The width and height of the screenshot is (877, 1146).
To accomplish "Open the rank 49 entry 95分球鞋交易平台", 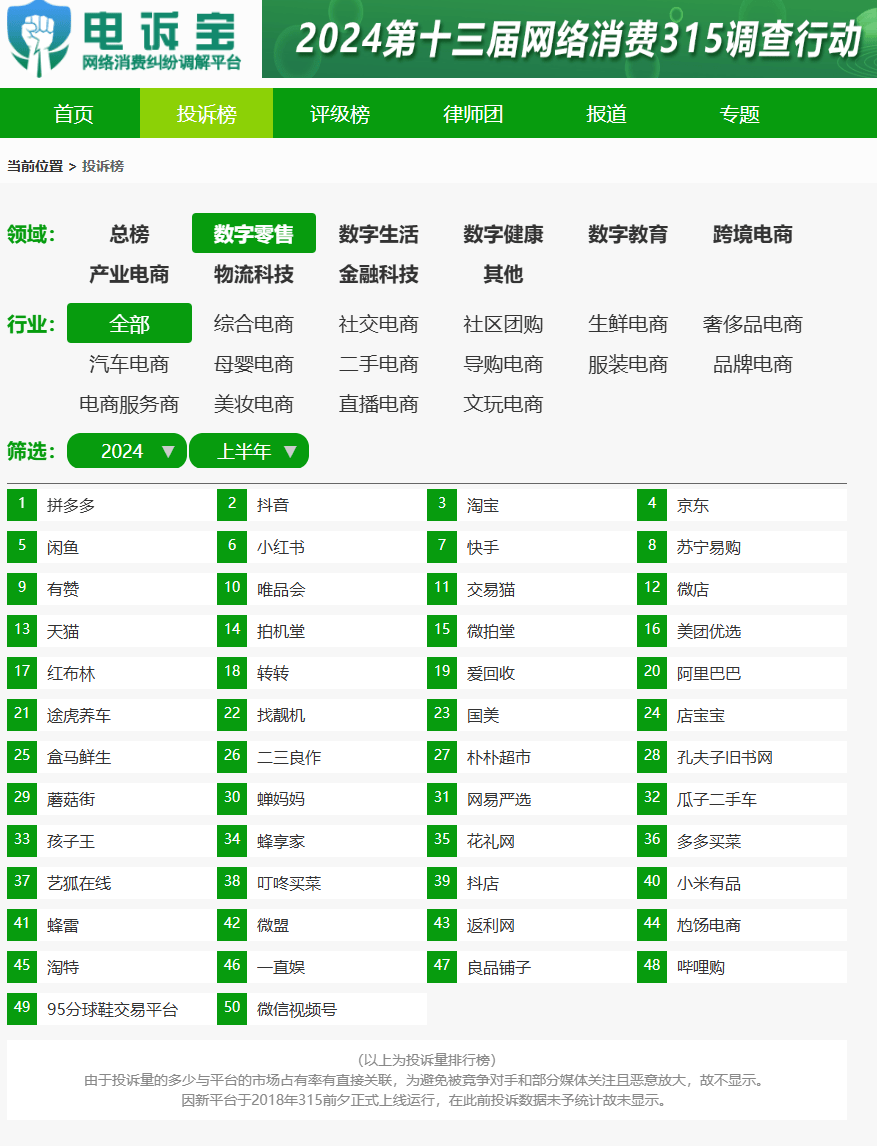I will [112, 1009].
